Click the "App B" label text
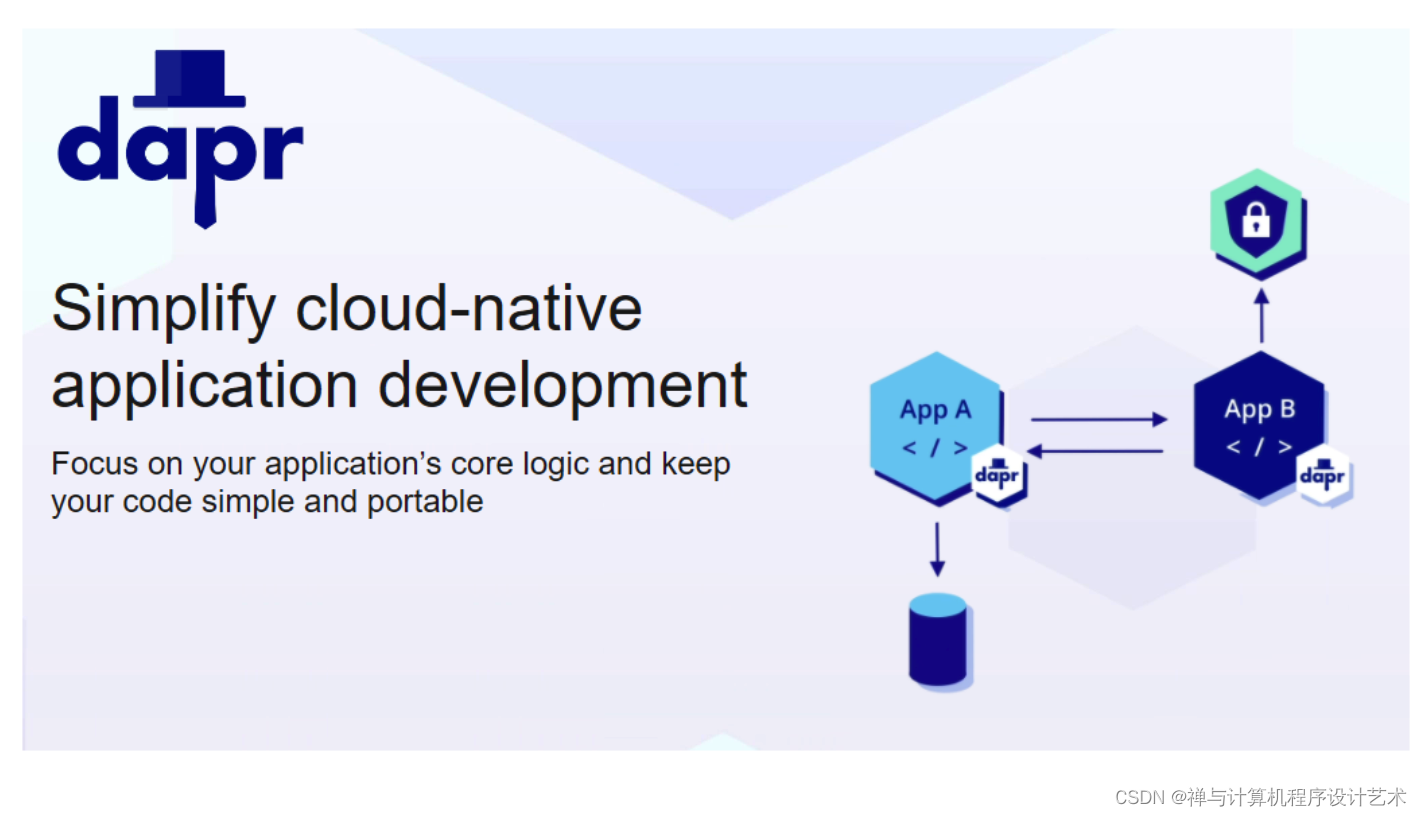Viewport: 1422px width, 816px height. coord(1259,409)
